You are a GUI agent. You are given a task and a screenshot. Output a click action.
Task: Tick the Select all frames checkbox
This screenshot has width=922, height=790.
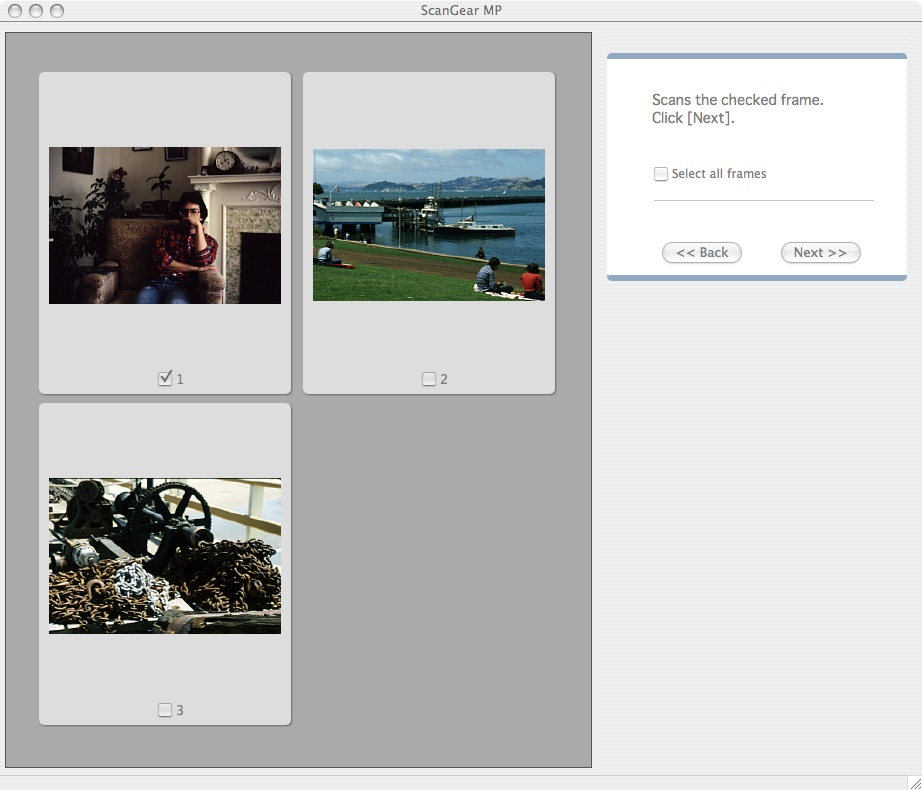(x=661, y=174)
